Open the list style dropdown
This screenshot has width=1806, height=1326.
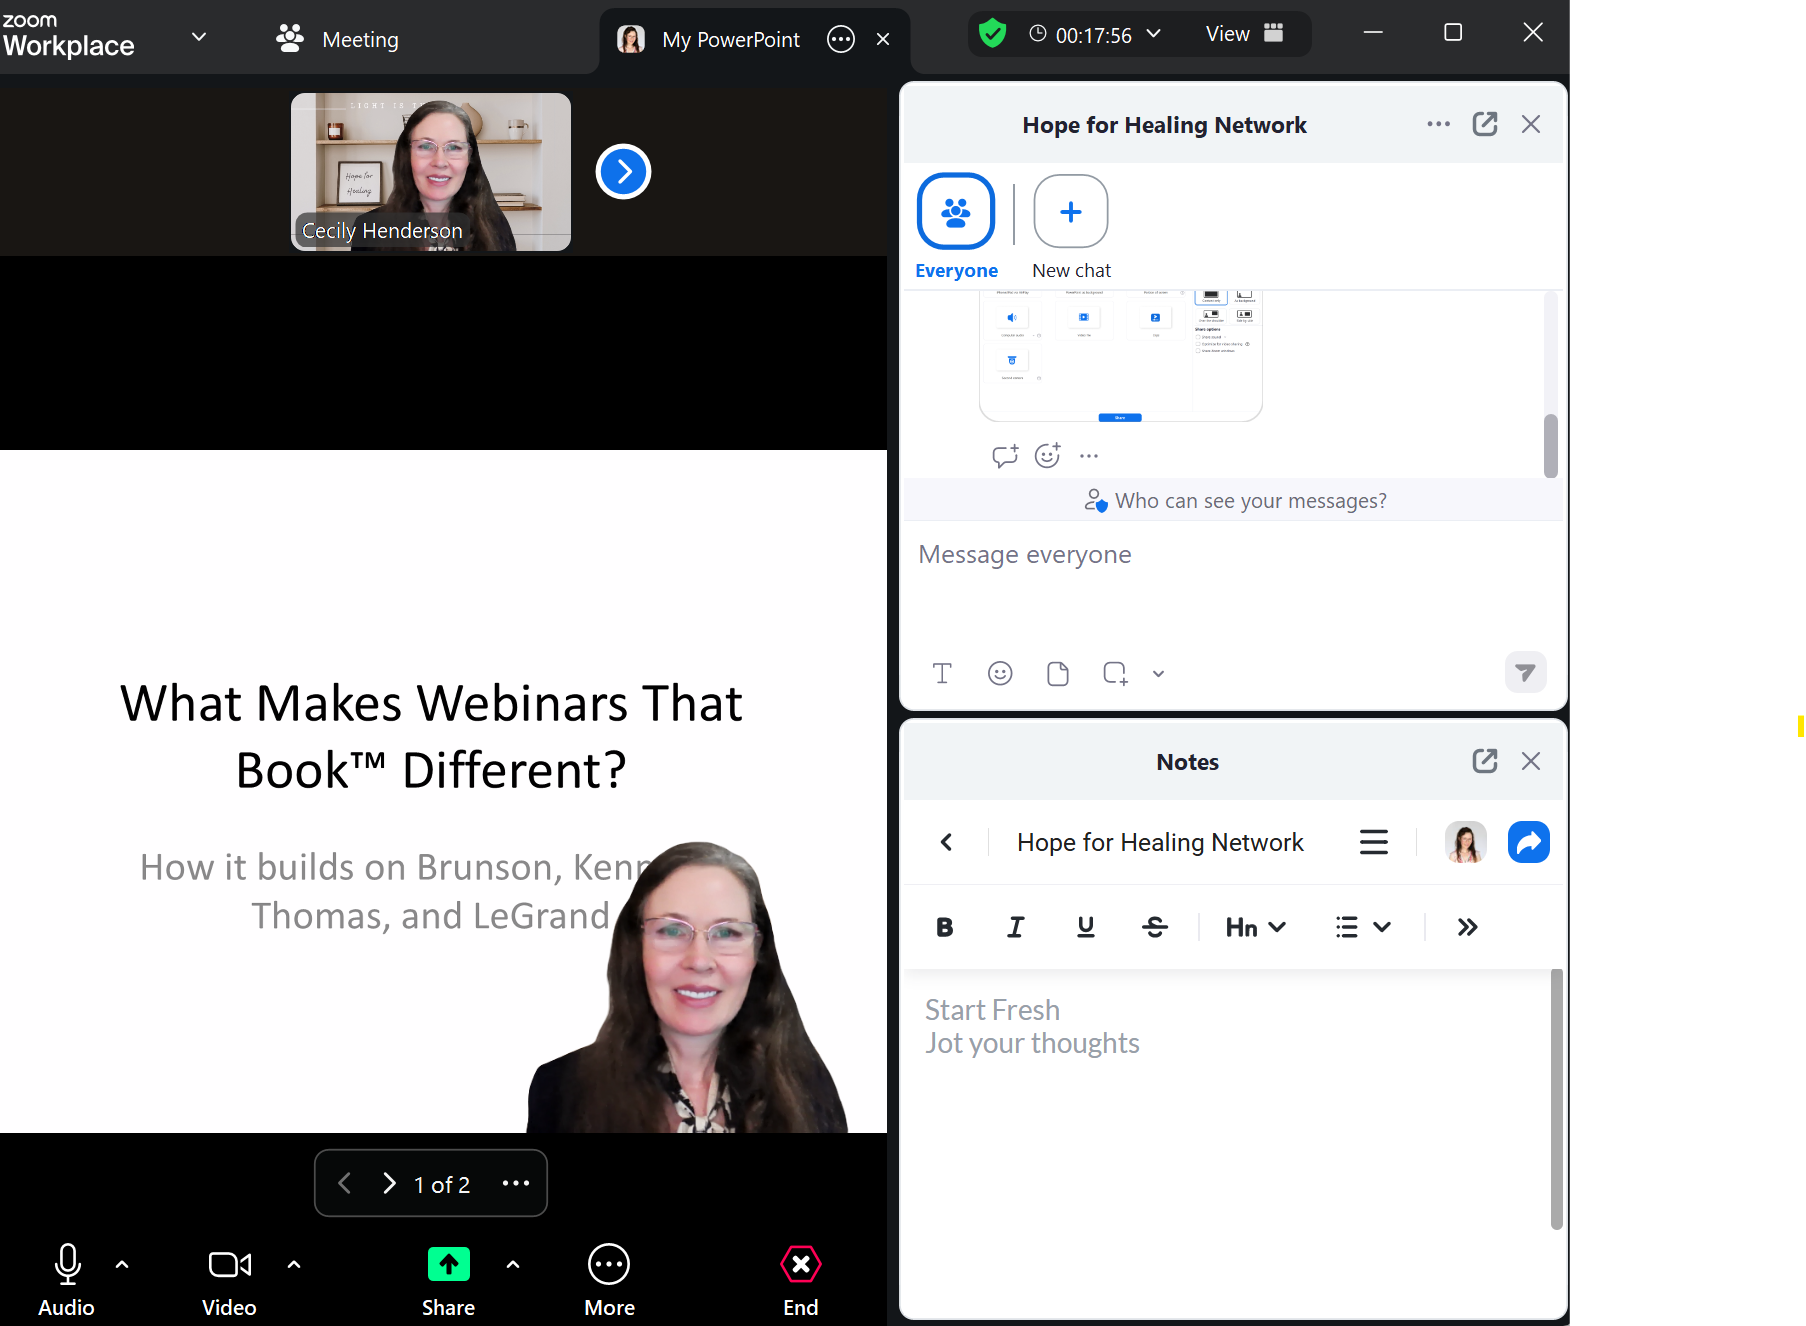coord(1363,927)
